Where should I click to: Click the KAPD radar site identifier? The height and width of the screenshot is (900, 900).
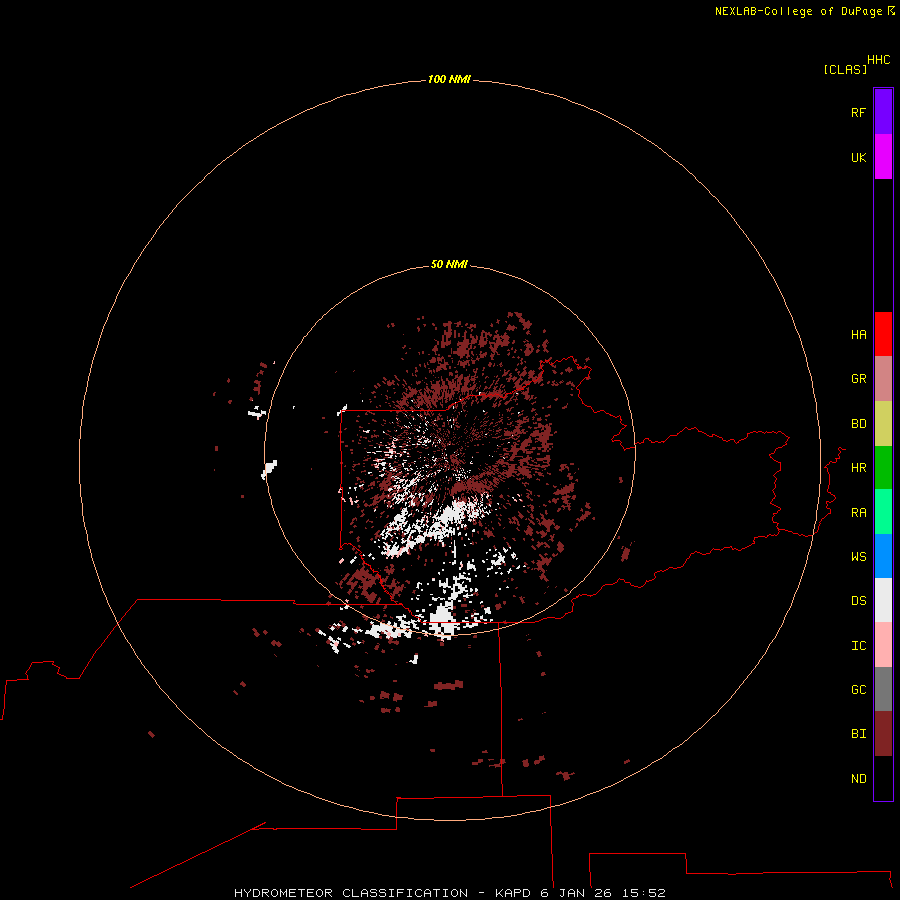[x=513, y=893]
